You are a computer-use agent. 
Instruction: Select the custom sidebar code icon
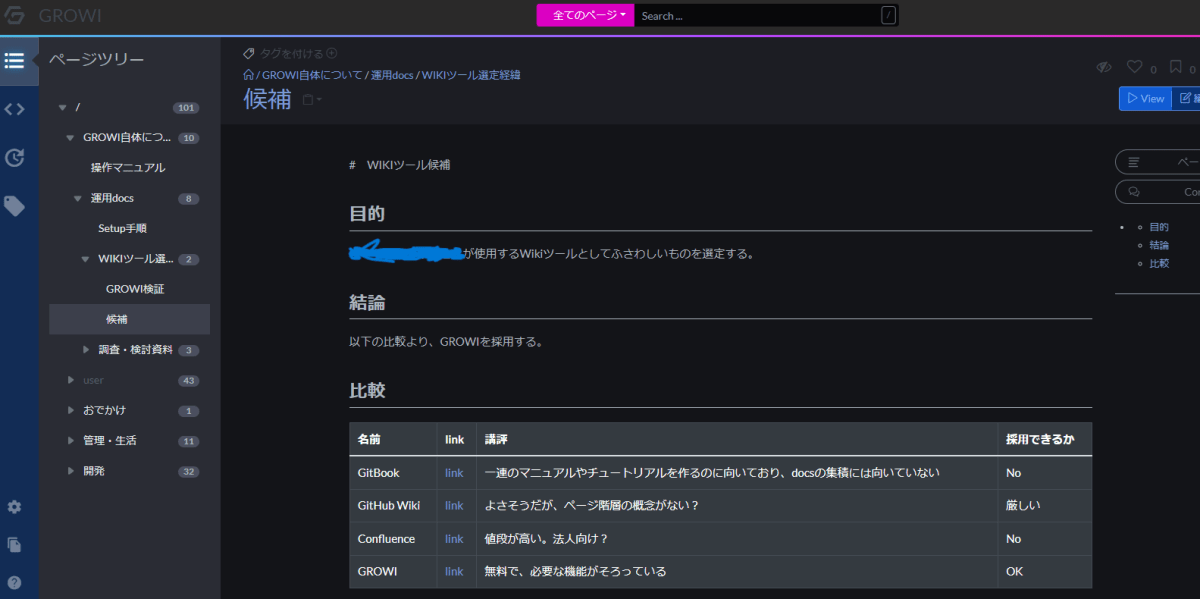tap(14, 108)
